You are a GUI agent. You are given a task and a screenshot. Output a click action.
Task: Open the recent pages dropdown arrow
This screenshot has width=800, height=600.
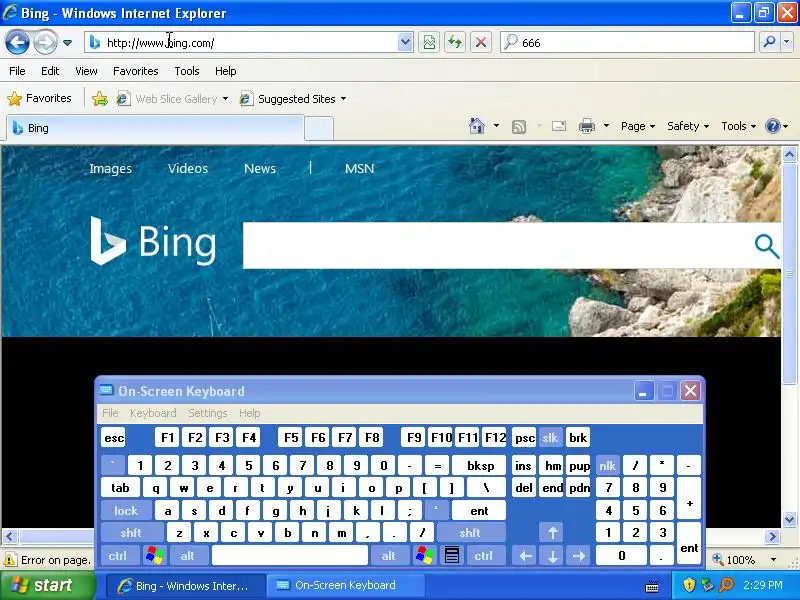click(x=67, y=43)
